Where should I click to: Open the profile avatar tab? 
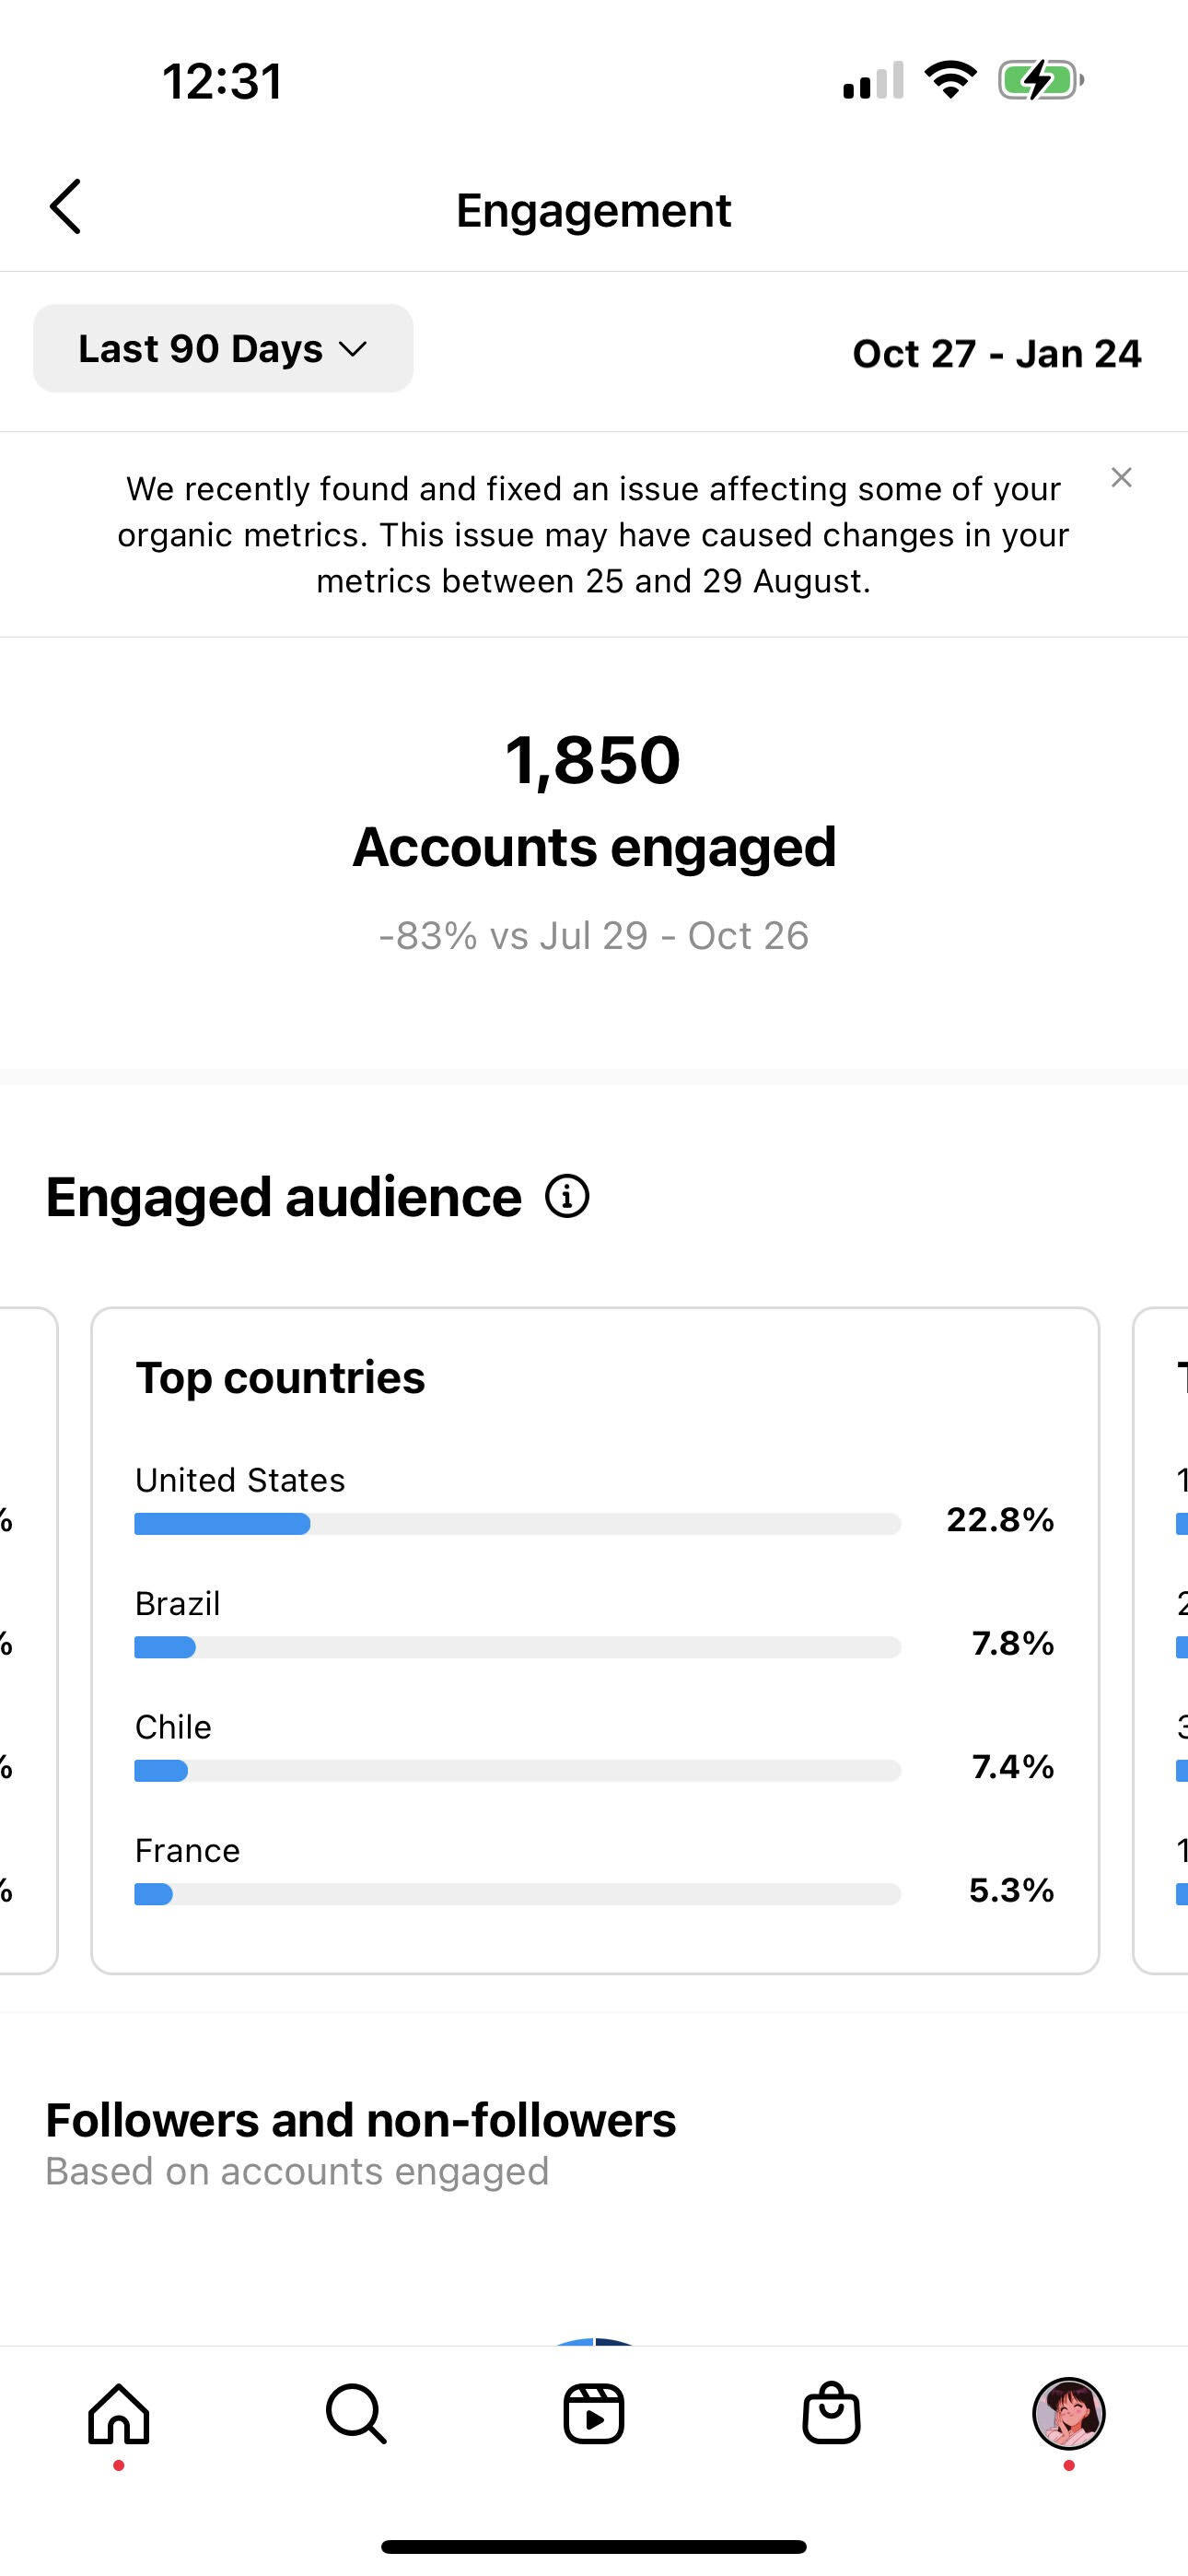1068,2414
